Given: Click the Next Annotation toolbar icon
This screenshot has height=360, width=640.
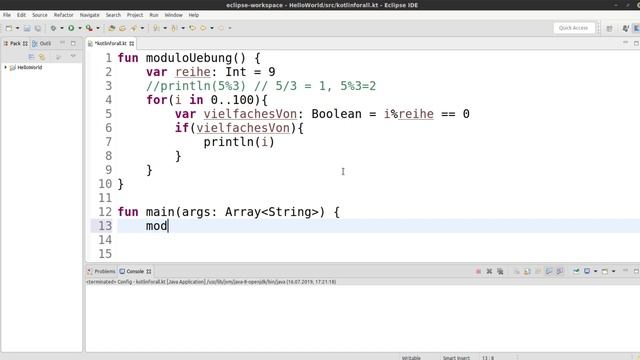Looking at the screenshot, I should [156, 28].
